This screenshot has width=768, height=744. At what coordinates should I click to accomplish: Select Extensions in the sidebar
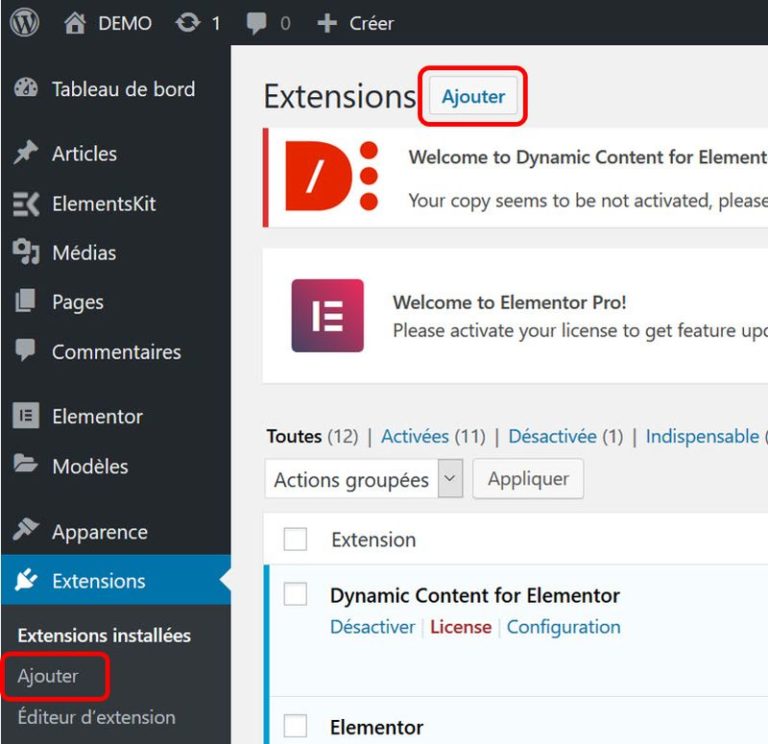point(116,580)
